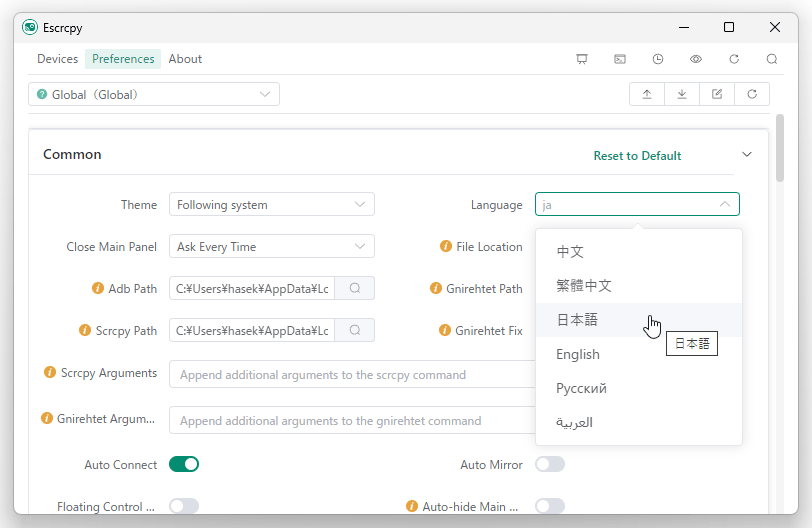This screenshot has width=812, height=528.
Task: Disable the Auto Connect toggle
Action: click(x=184, y=464)
